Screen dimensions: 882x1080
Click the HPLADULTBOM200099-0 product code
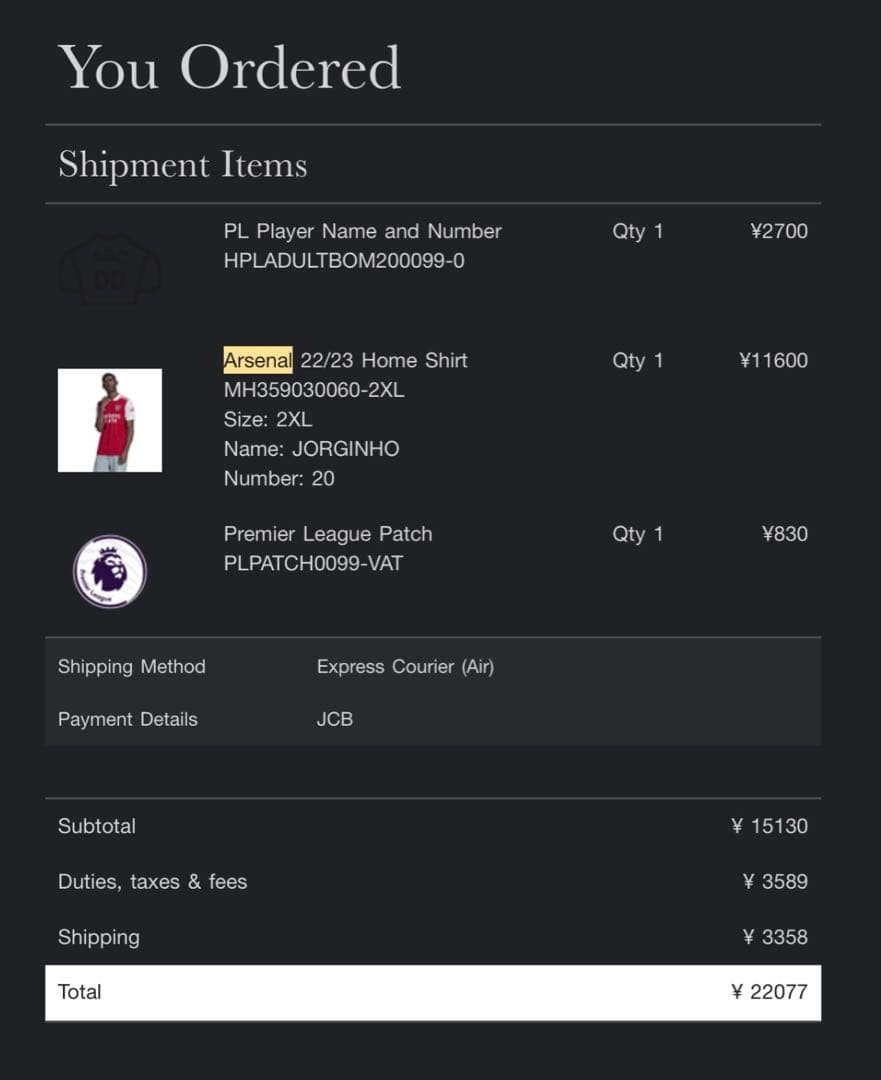(344, 261)
